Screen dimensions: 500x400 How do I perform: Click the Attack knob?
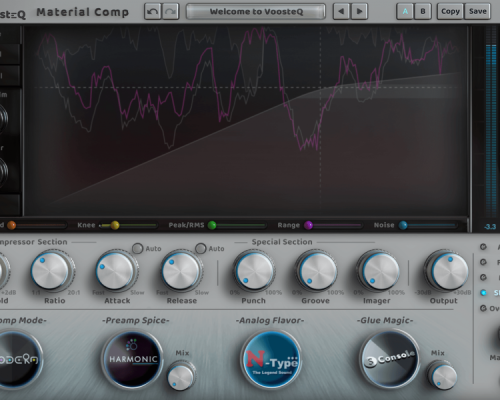tap(116, 270)
